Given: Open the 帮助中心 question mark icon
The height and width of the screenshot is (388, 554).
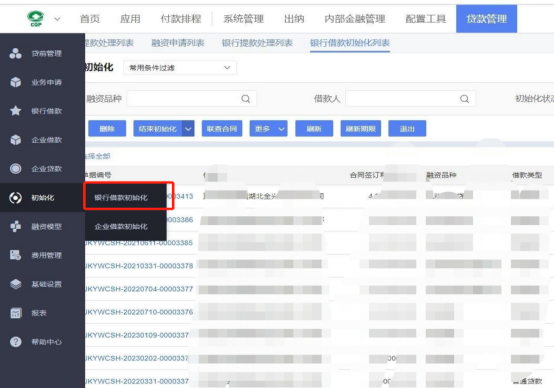Looking at the screenshot, I should point(16,342).
